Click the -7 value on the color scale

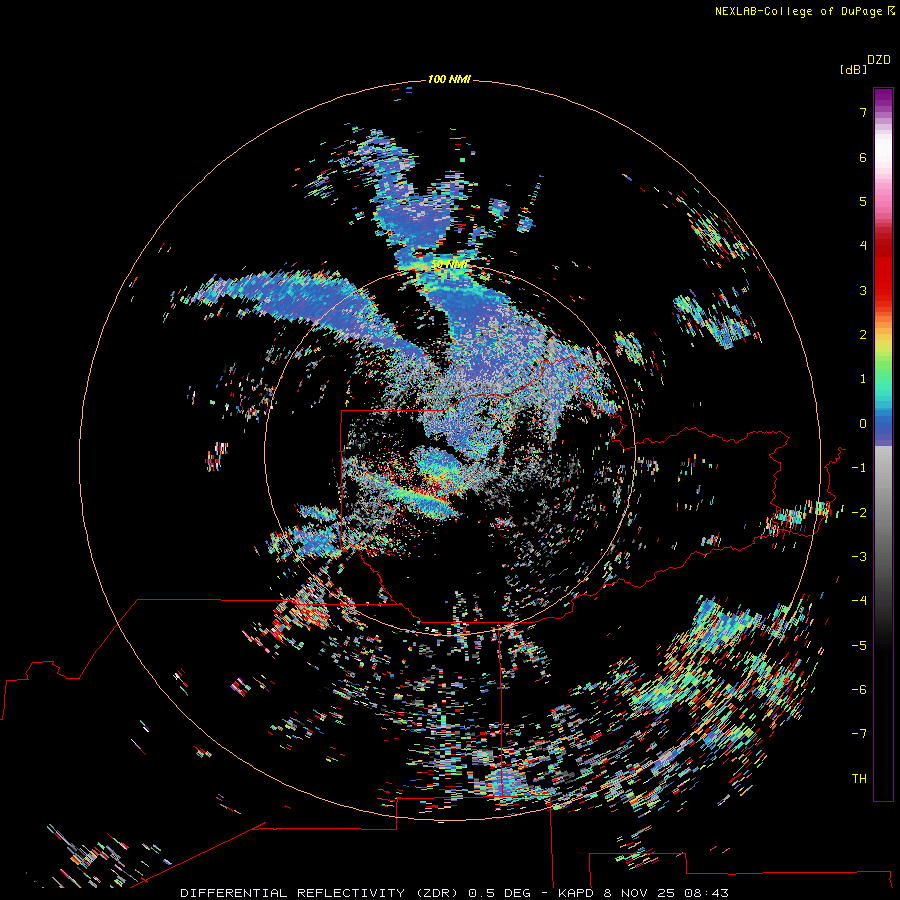coord(859,734)
